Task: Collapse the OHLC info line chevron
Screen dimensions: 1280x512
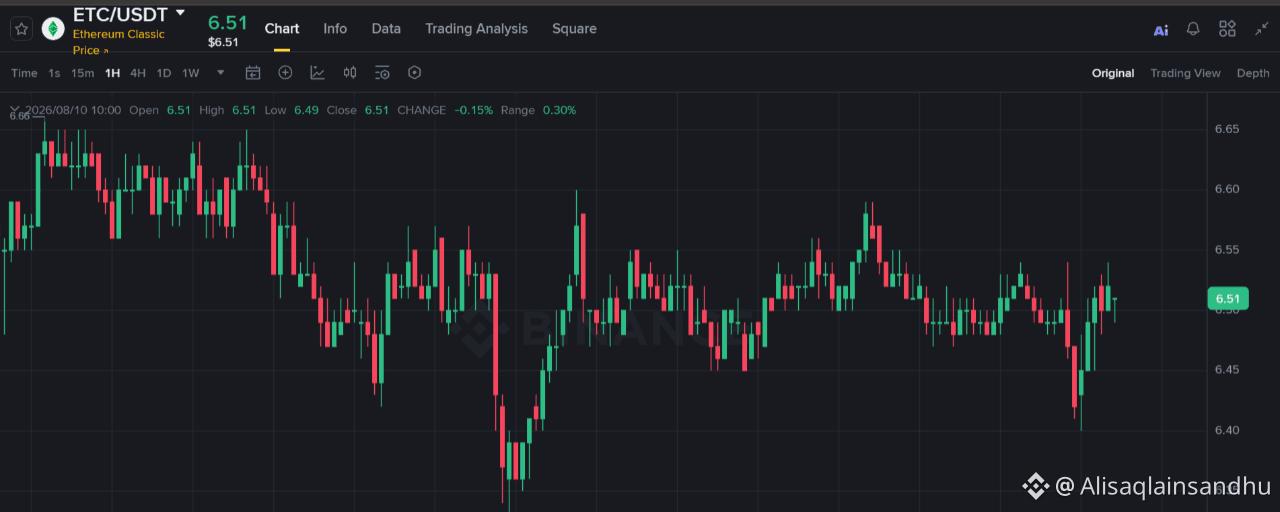Action: click(x=15, y=110)
